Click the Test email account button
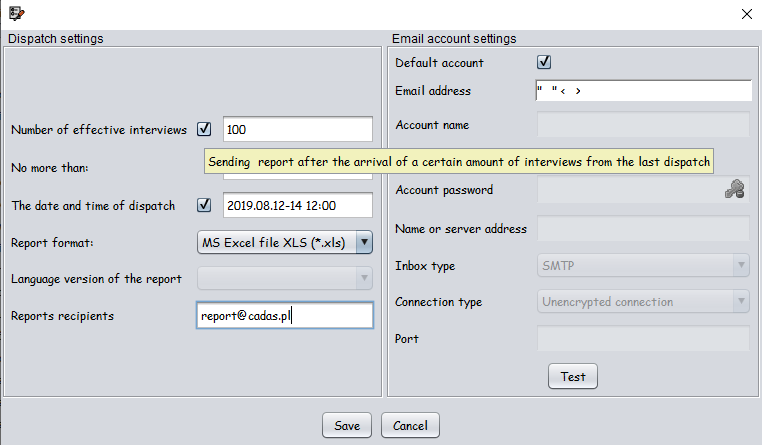762x445 pixels. pos(573,377)
